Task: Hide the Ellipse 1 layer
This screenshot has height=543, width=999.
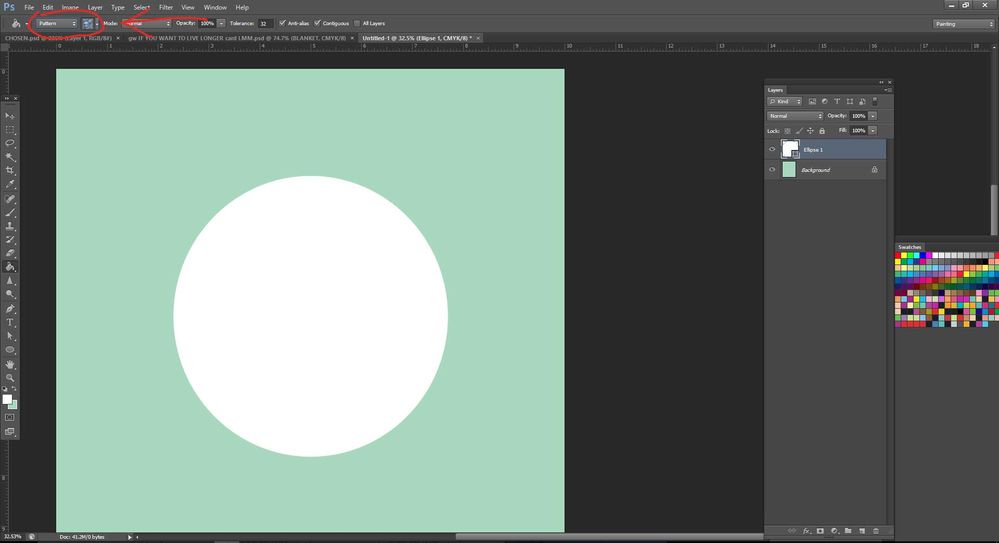Action: [772, 150]
